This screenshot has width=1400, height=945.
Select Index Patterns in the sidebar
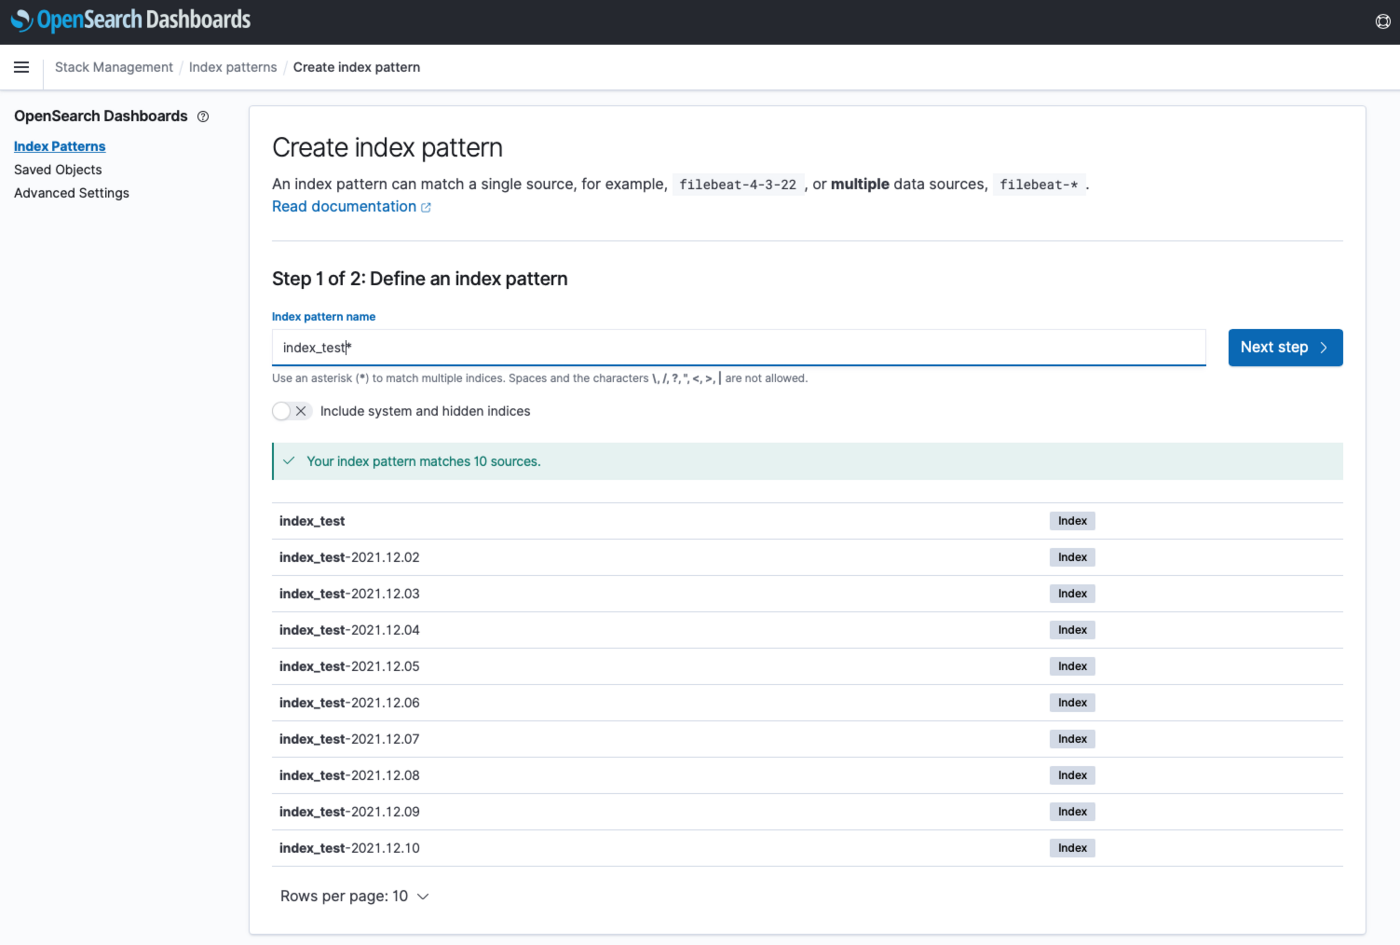[x=59, y=146]
